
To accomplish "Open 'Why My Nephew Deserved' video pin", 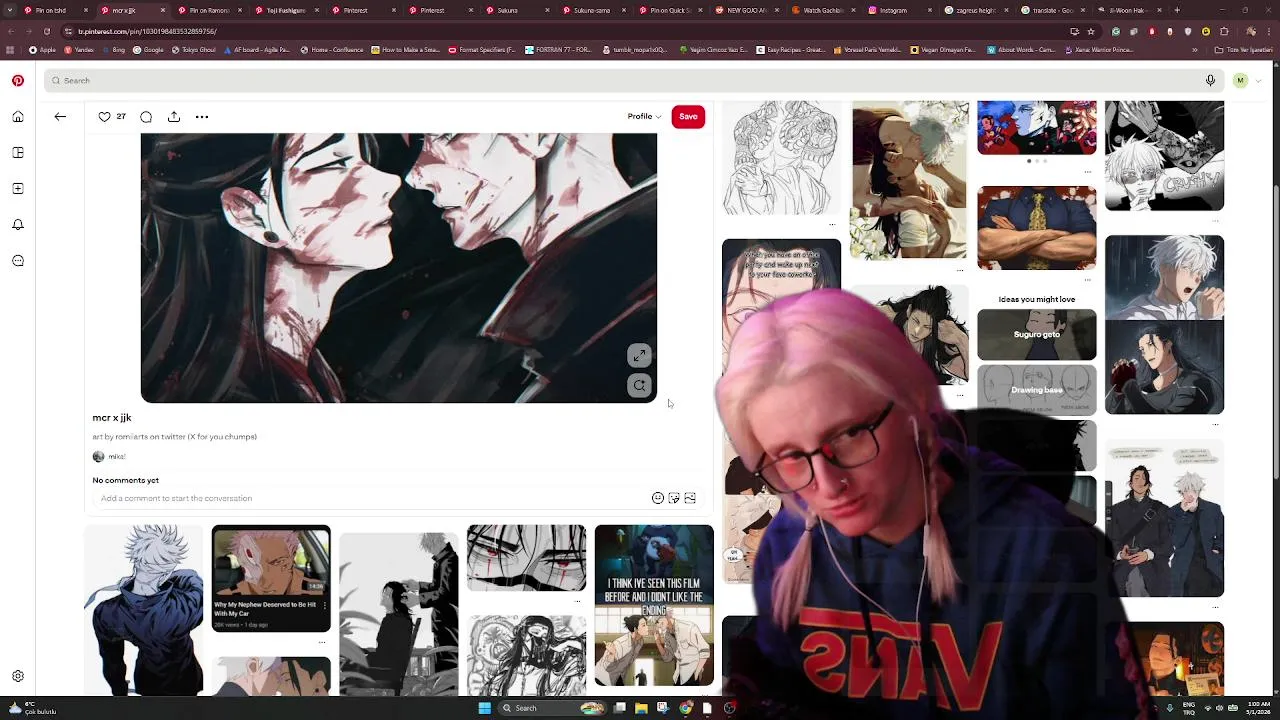I will (271, 578).
